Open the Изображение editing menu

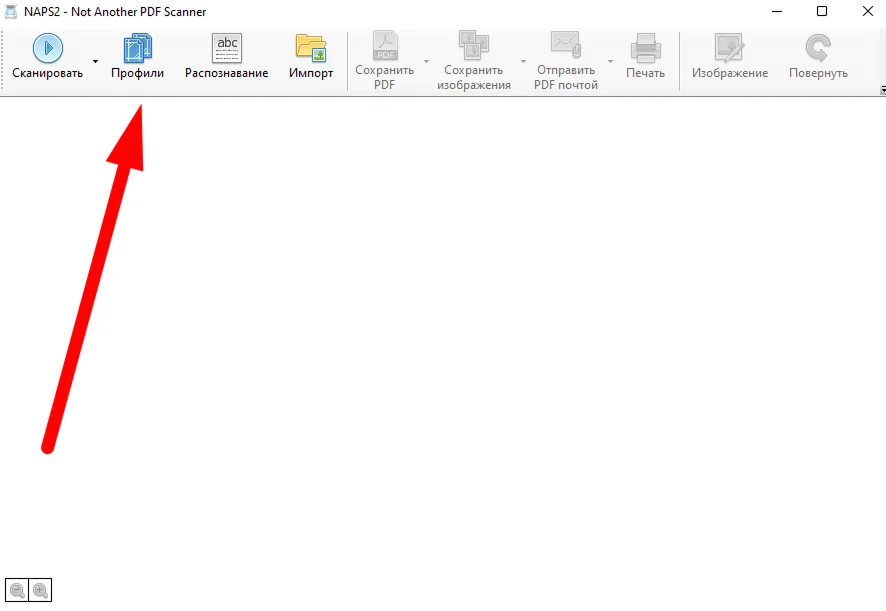pyautogui.click(x=729, y=59)
